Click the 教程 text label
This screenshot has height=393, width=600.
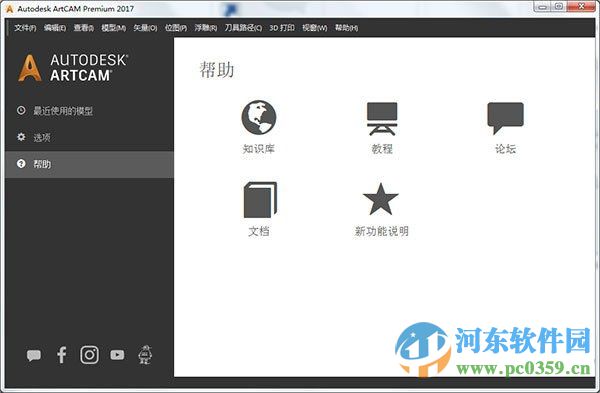tap(382, 149)
